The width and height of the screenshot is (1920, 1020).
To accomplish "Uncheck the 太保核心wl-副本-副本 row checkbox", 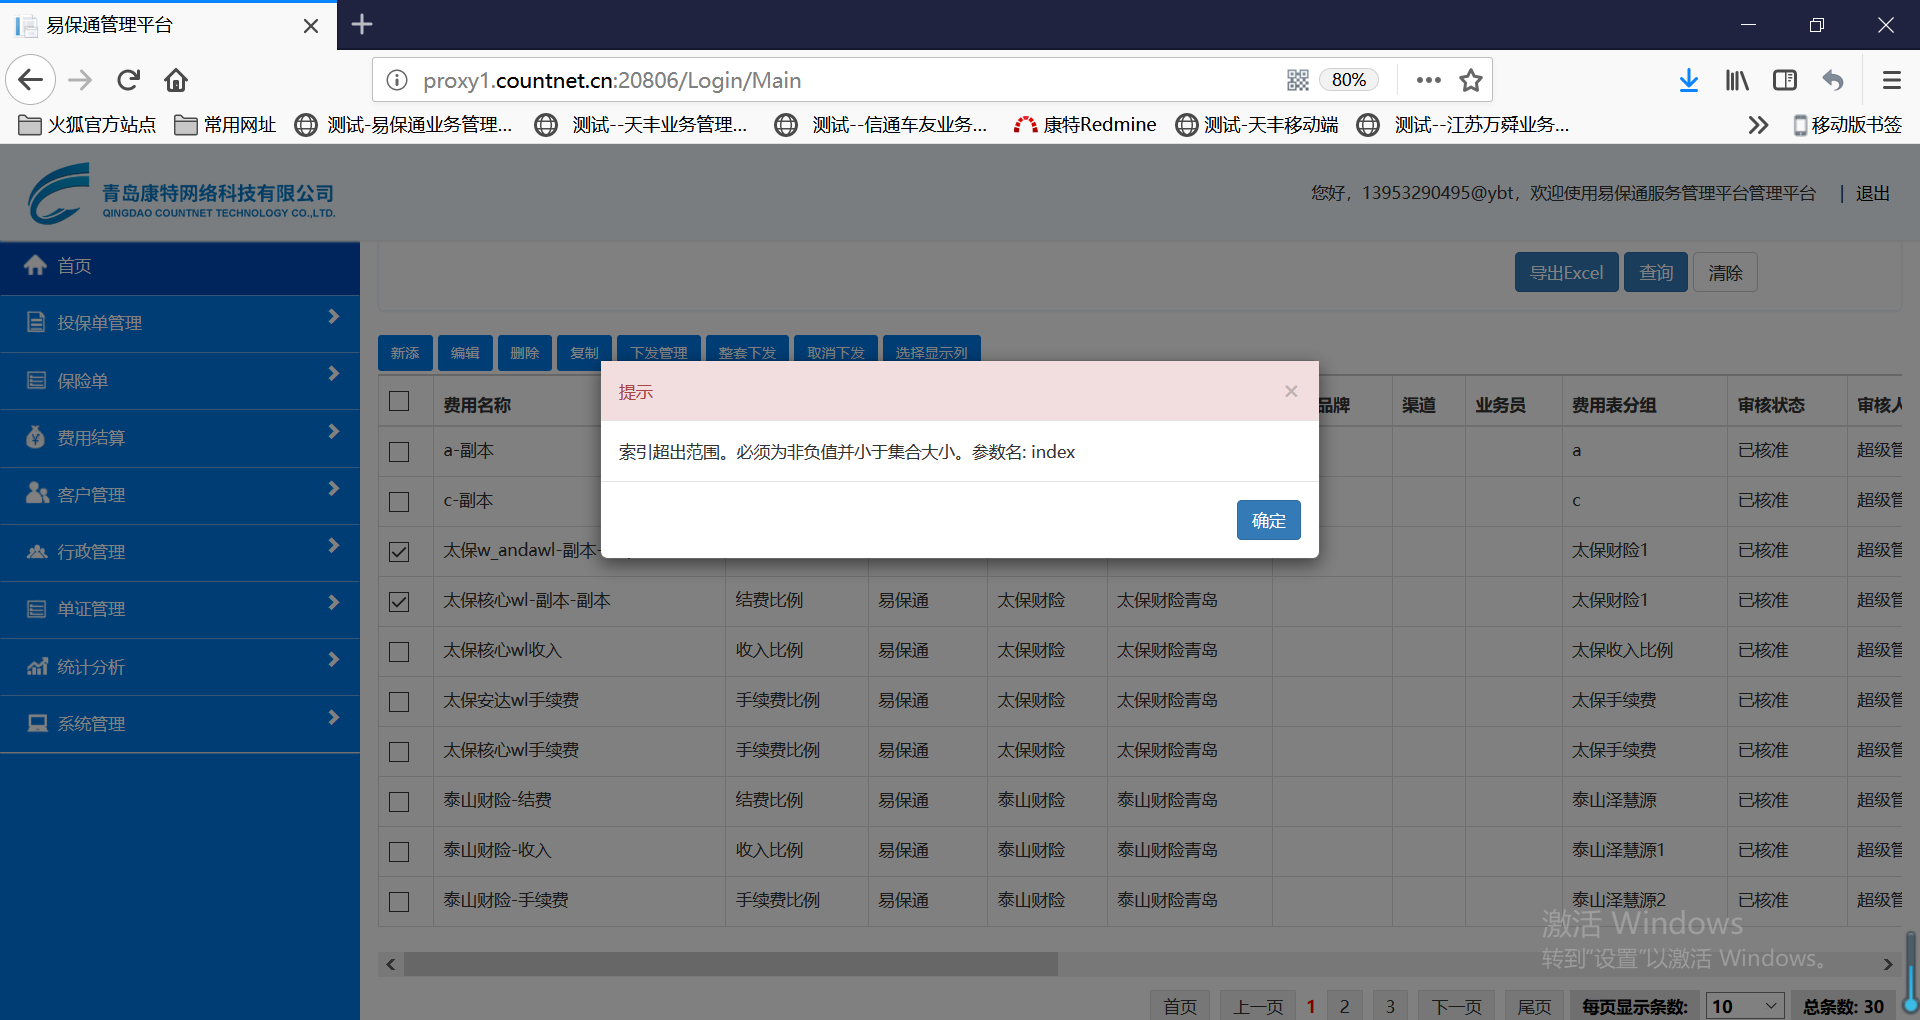I will tap(399, 601).
